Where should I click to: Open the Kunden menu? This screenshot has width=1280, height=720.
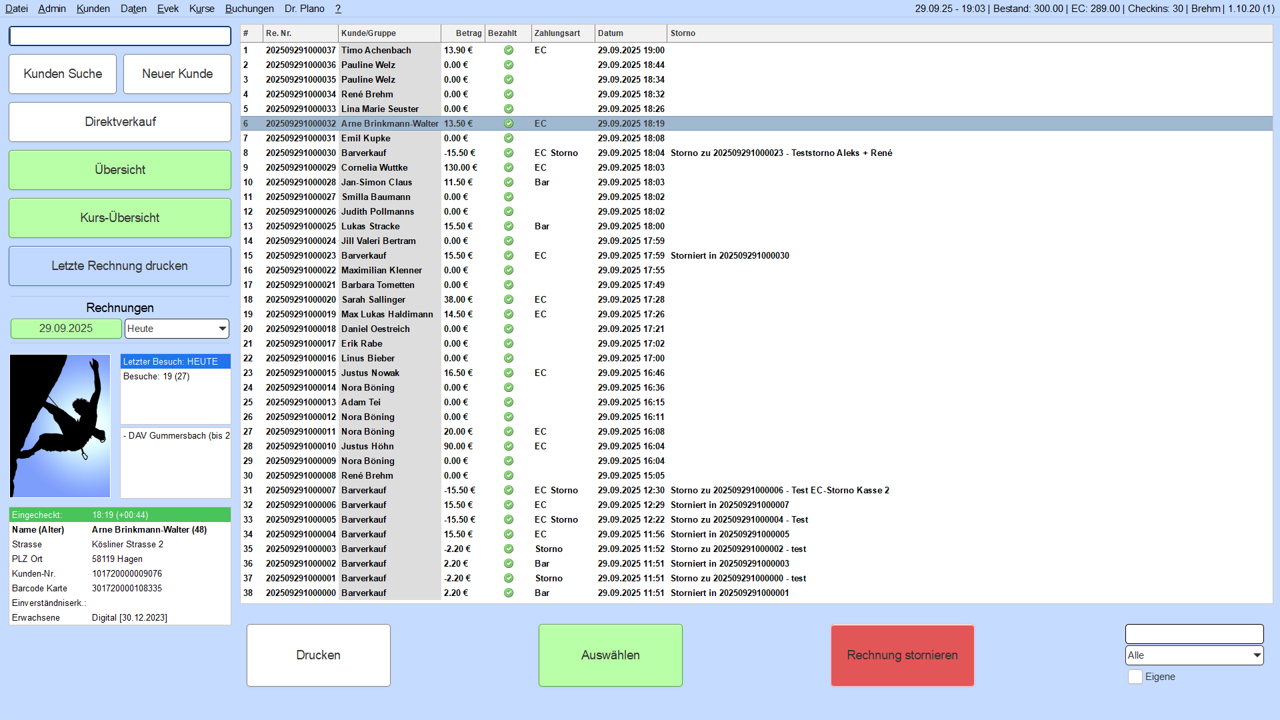pos(93,8)
